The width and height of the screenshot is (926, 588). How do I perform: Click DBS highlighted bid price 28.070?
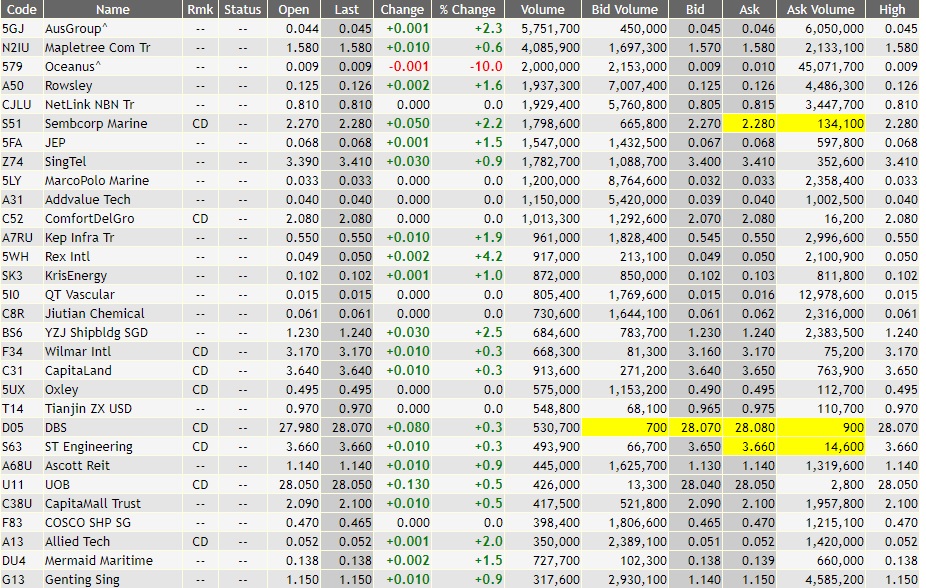696,427
